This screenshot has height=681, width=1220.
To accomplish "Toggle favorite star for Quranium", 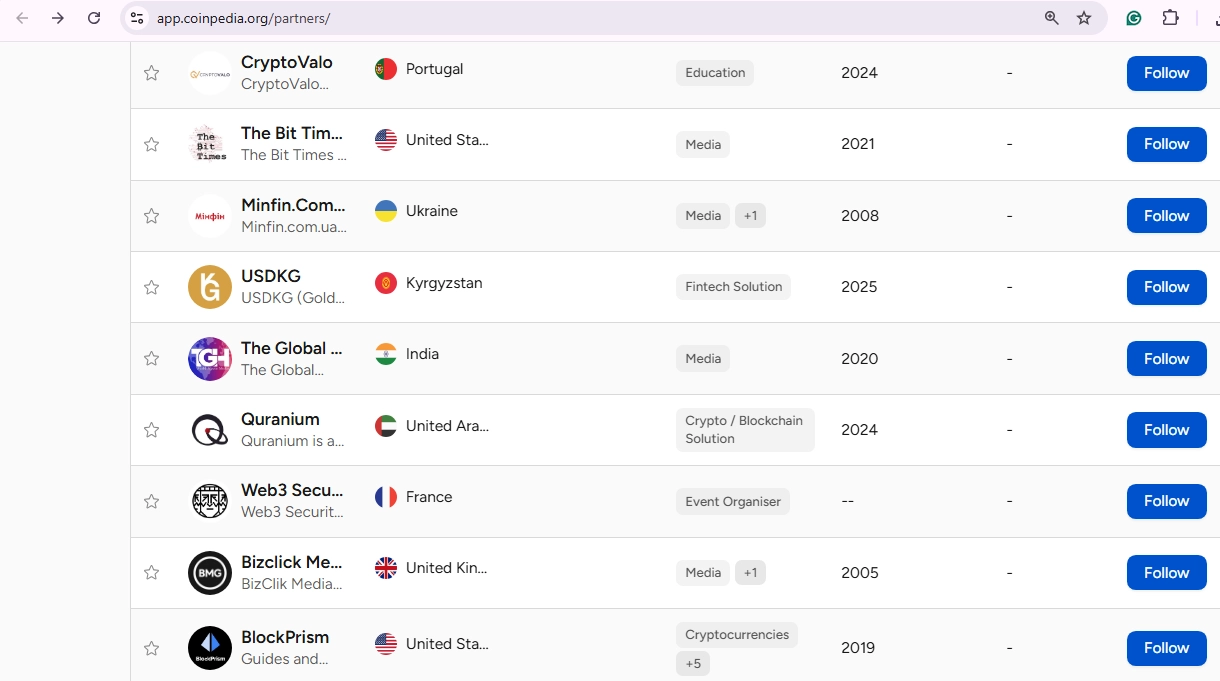I will [151, 430].
